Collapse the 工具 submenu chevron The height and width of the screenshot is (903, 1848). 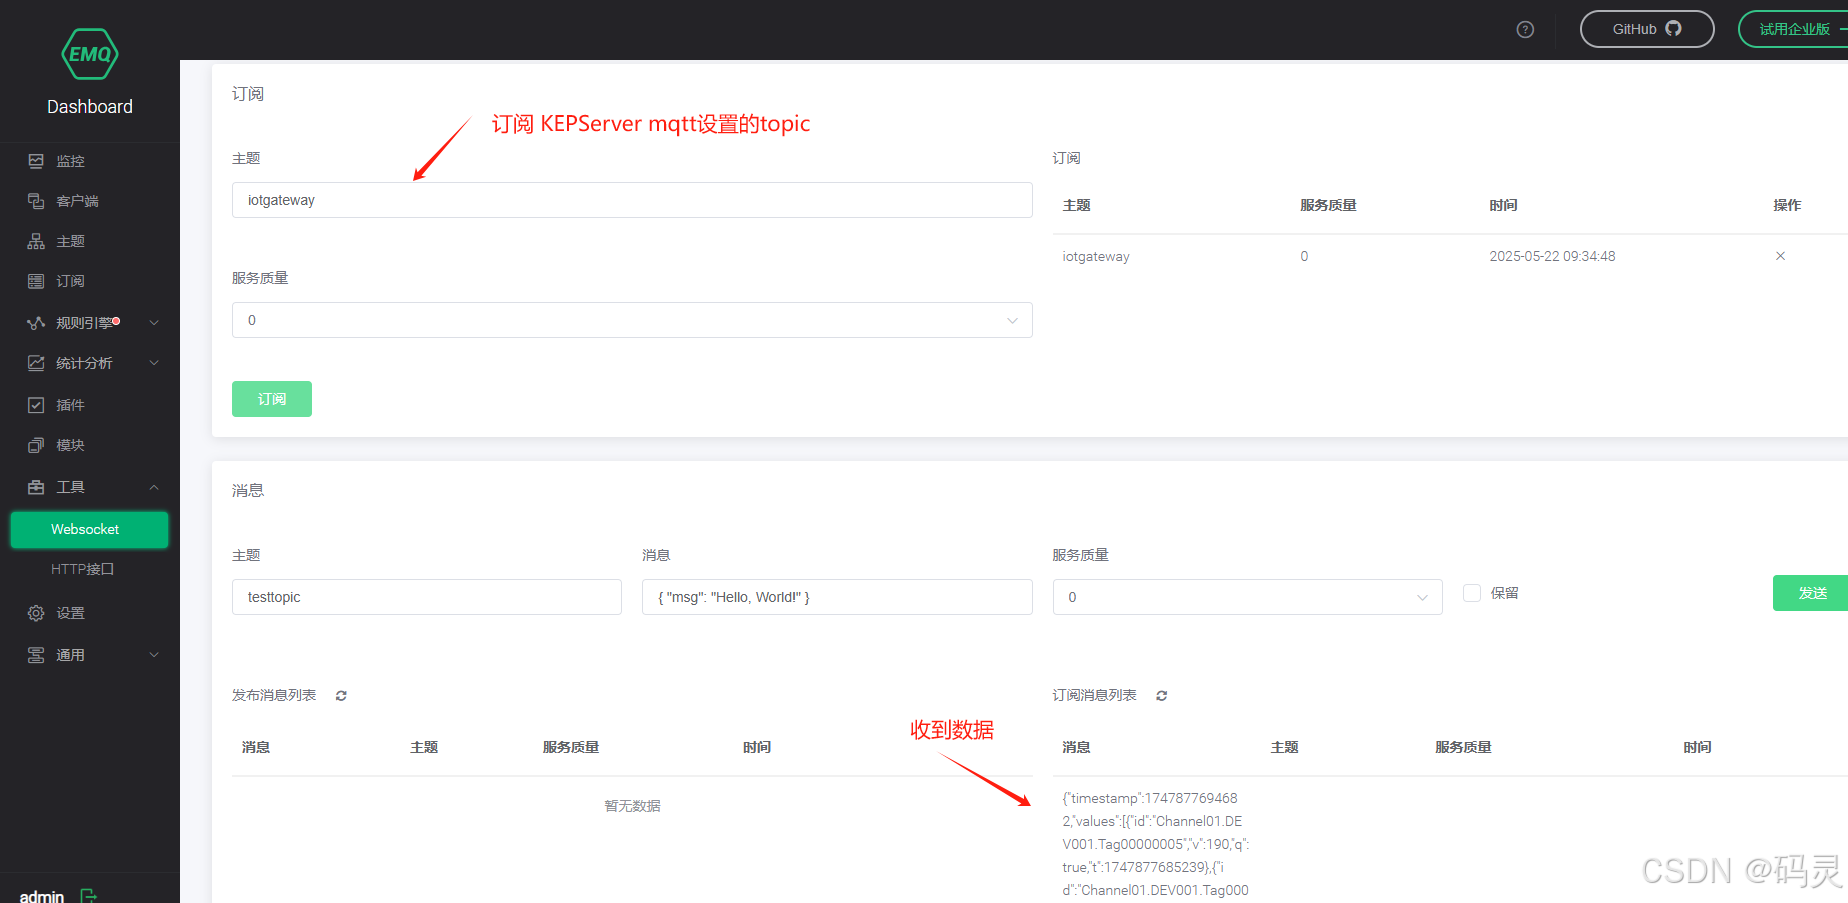click(x=154, y=487)
